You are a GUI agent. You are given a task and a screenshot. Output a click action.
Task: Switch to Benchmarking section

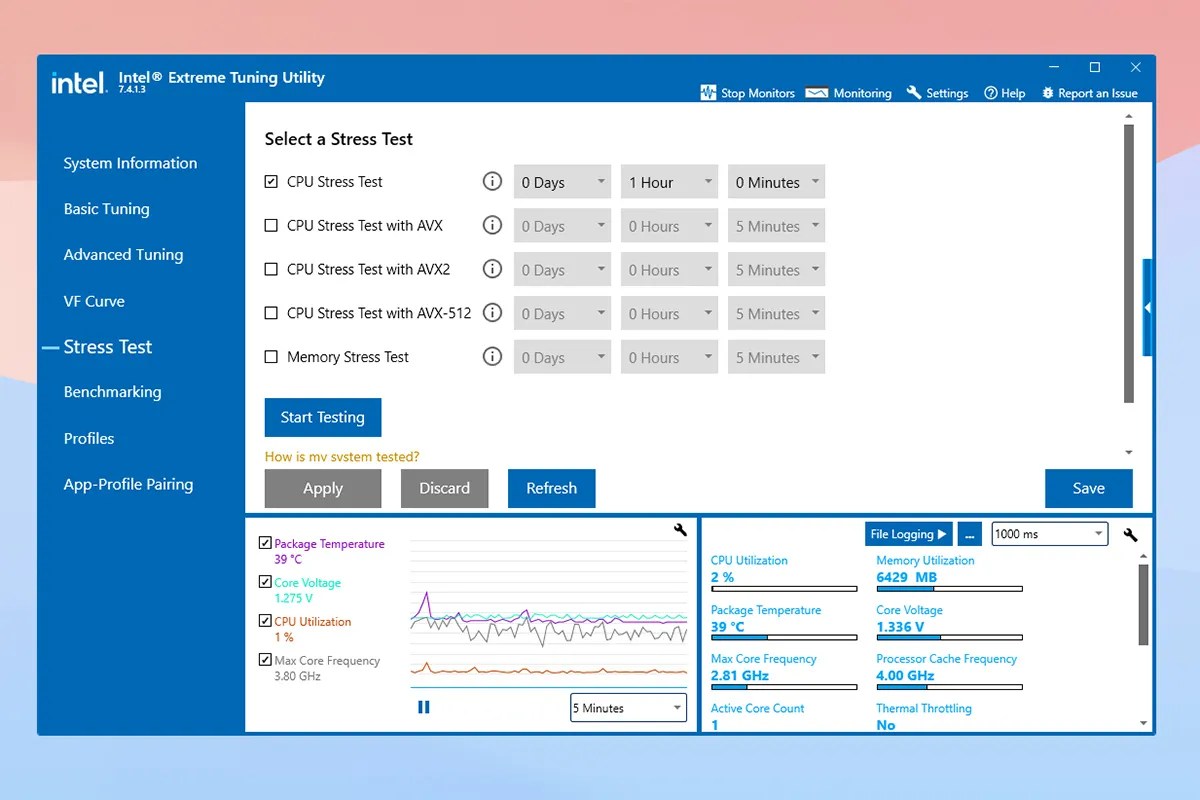coord(112,392)
